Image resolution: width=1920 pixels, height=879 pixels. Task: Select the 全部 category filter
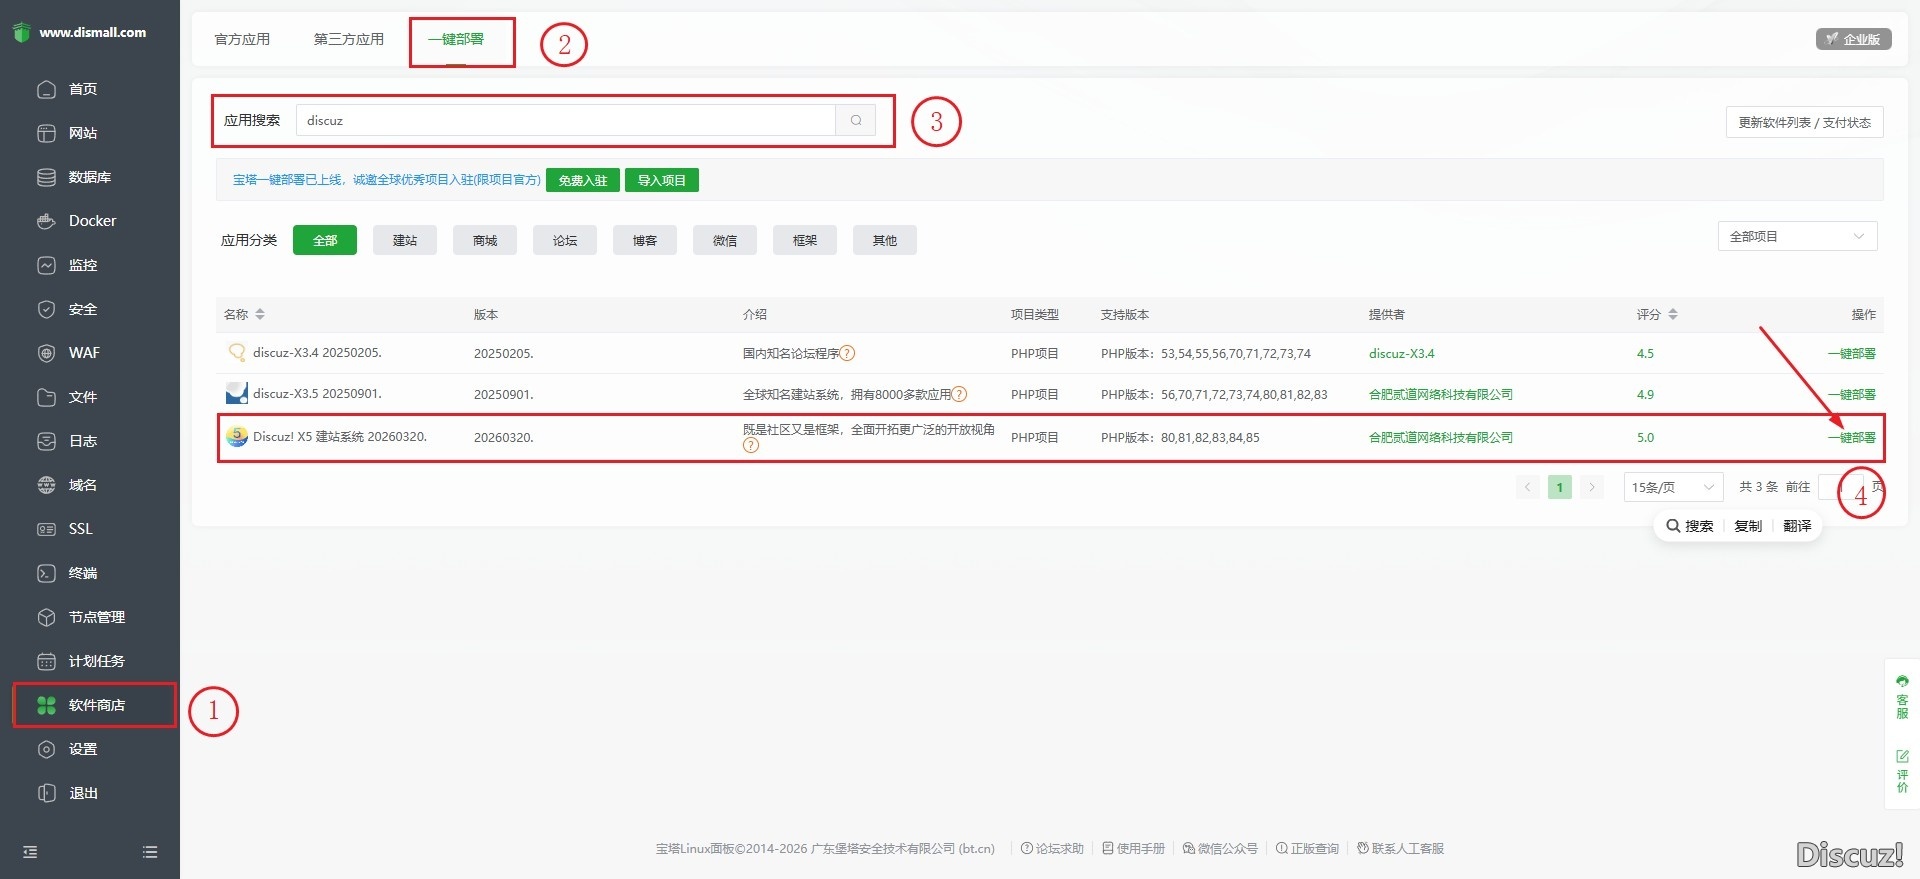324,240
